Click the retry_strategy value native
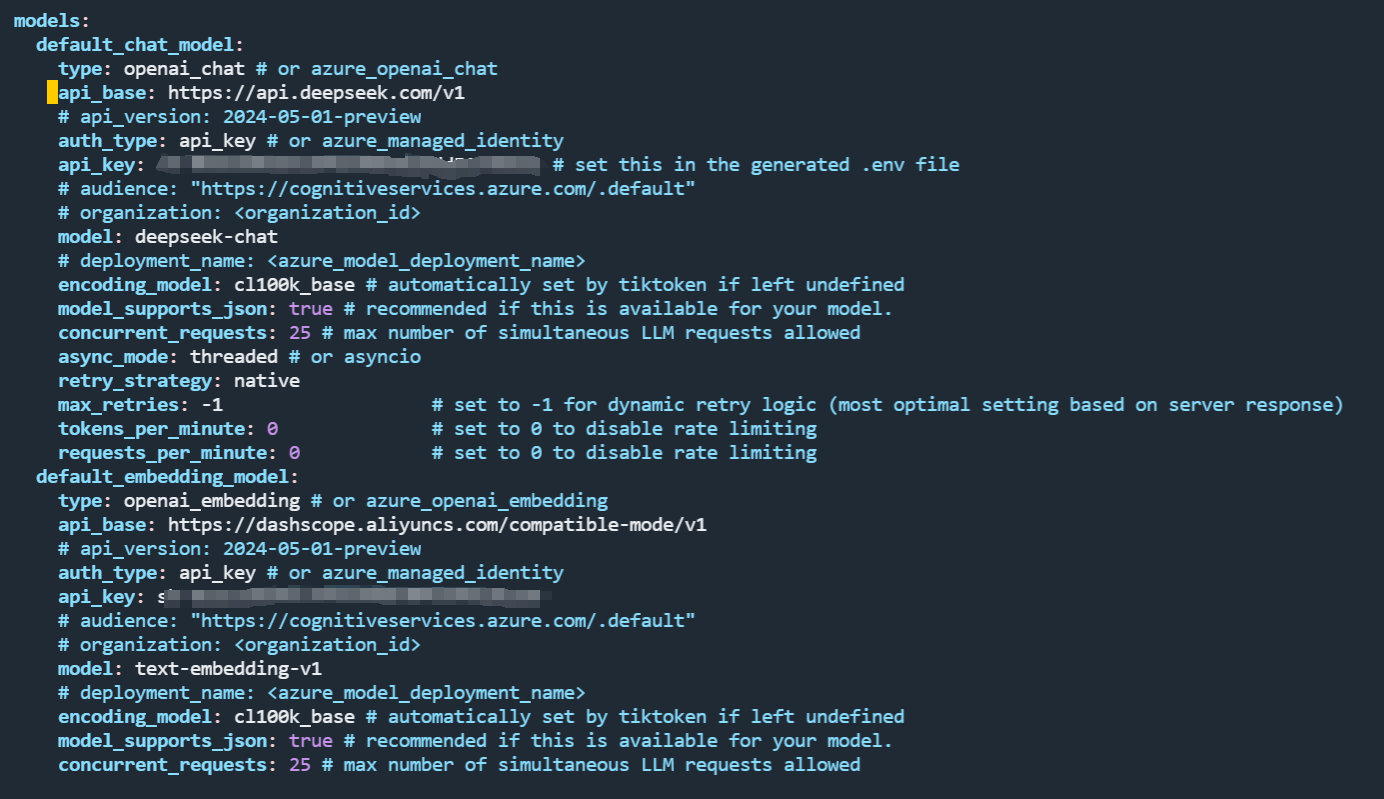This screenshot has height=799, width=1384. coord(266,381)
